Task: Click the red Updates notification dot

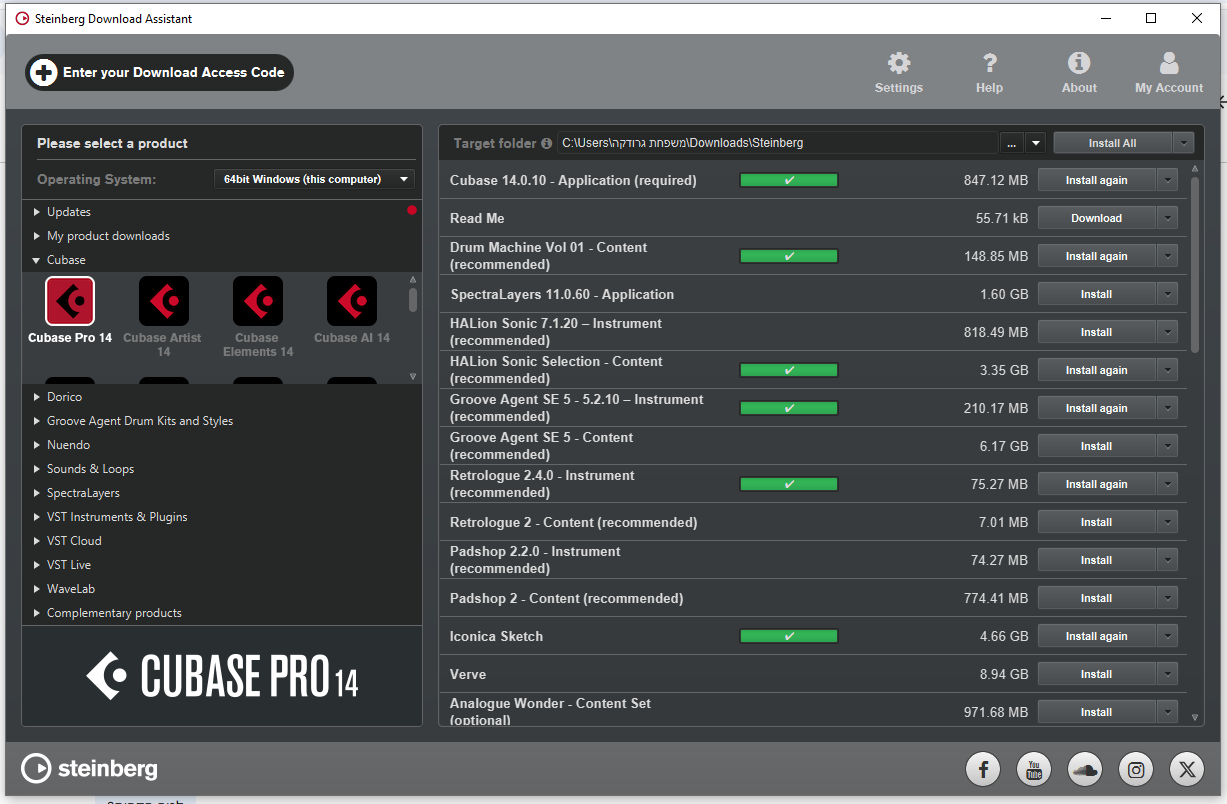Action: (x=411, y=211)
